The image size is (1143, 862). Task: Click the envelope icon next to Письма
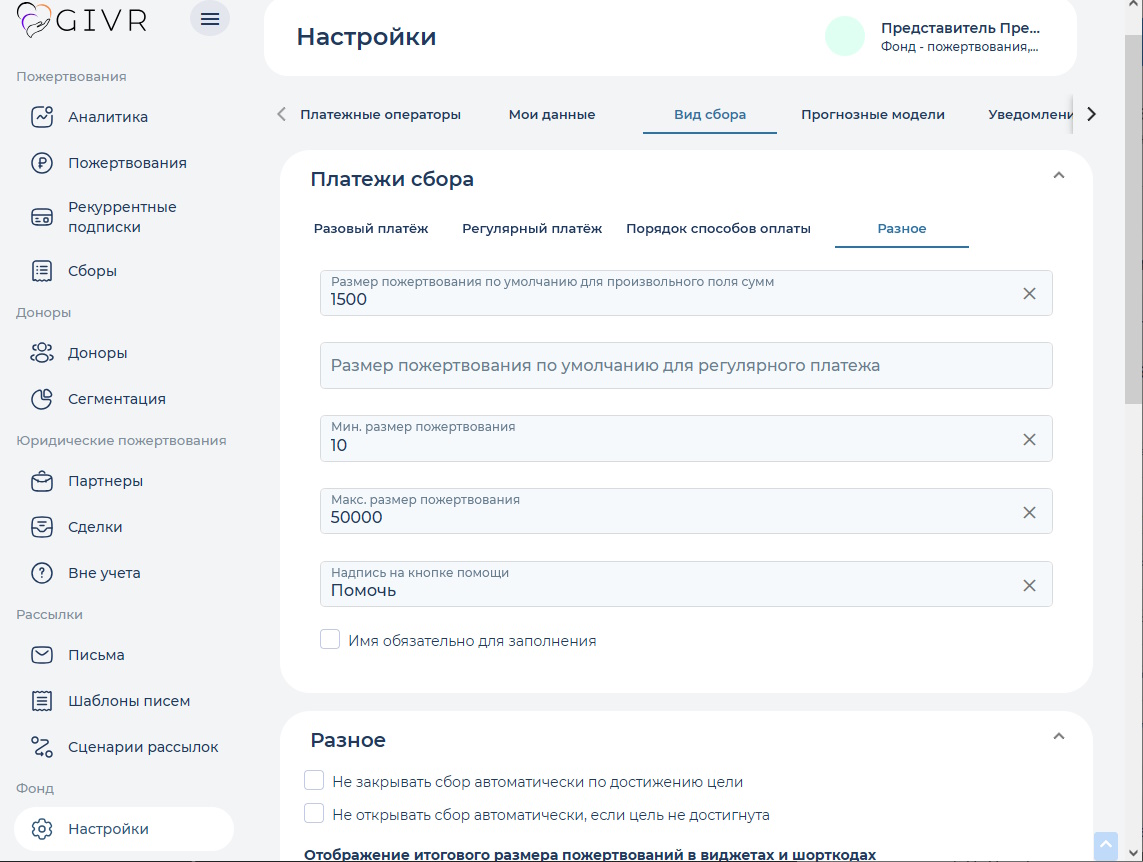42,654
